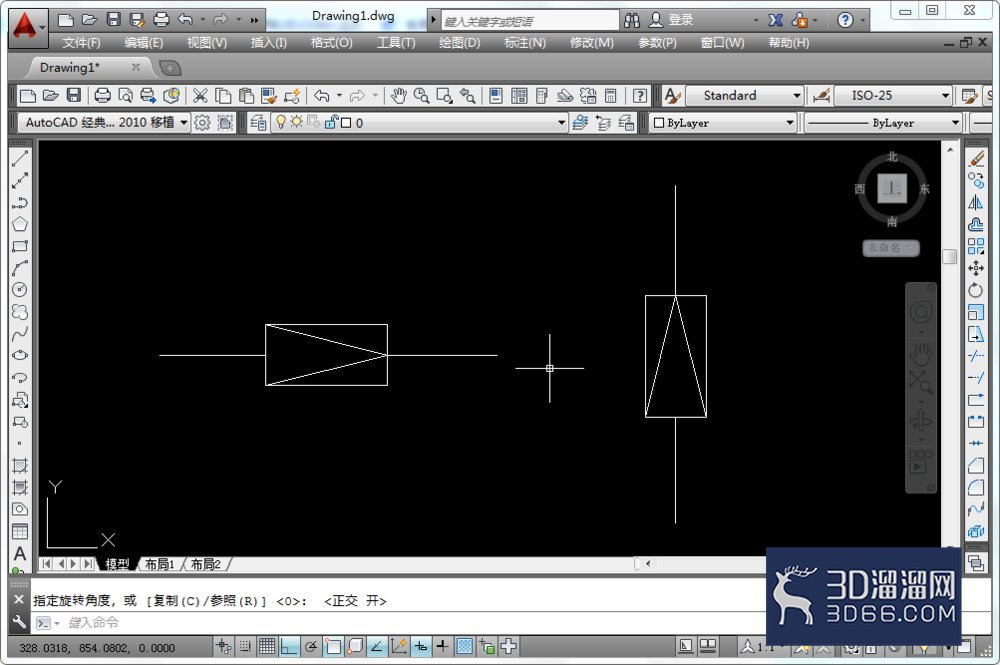Click the Cut scissors icon

click(x=200, y=96)
